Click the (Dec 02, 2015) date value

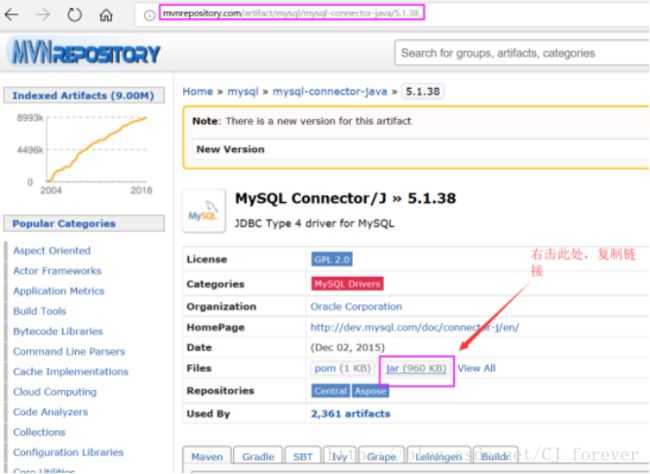tap(347, 348)
